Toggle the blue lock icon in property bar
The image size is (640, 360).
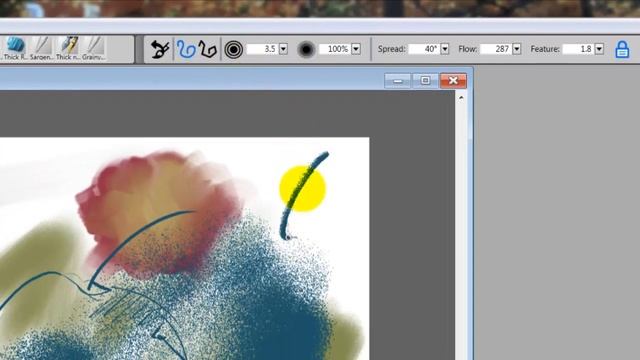pyautogui.click(x=622, y=49)
